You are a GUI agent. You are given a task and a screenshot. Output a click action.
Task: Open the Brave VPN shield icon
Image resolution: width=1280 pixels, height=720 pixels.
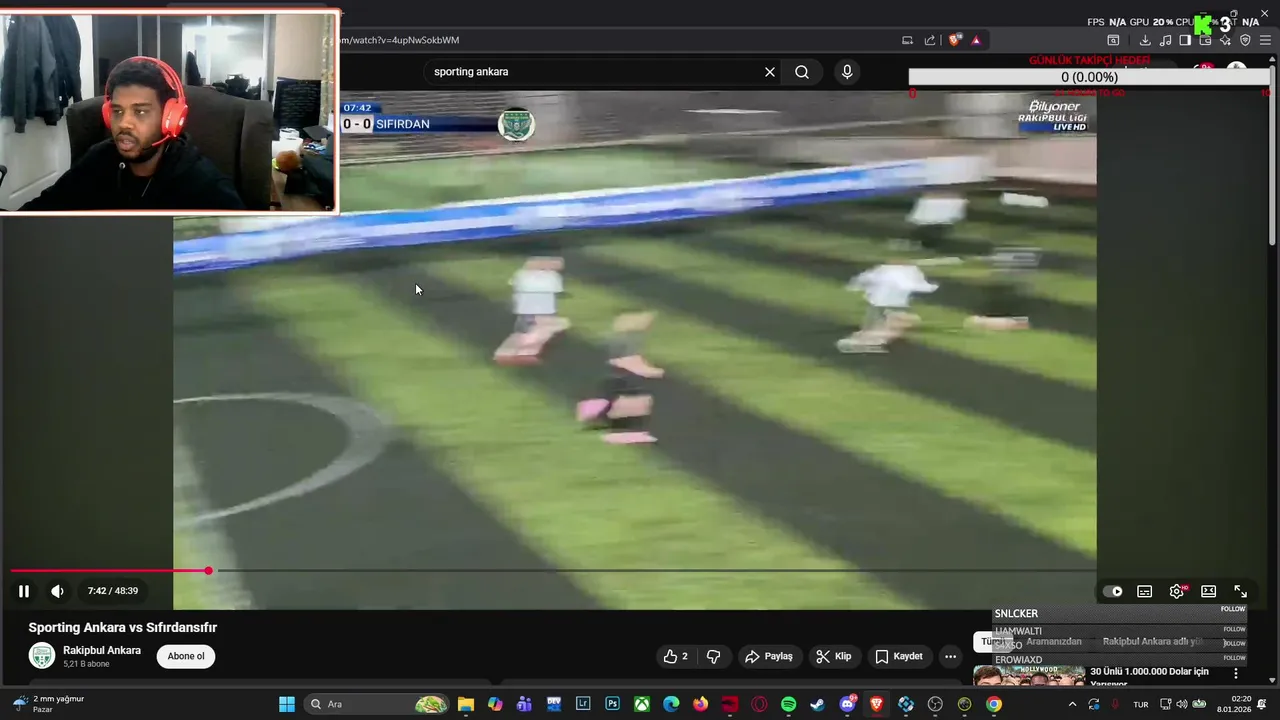[1245, 40]
